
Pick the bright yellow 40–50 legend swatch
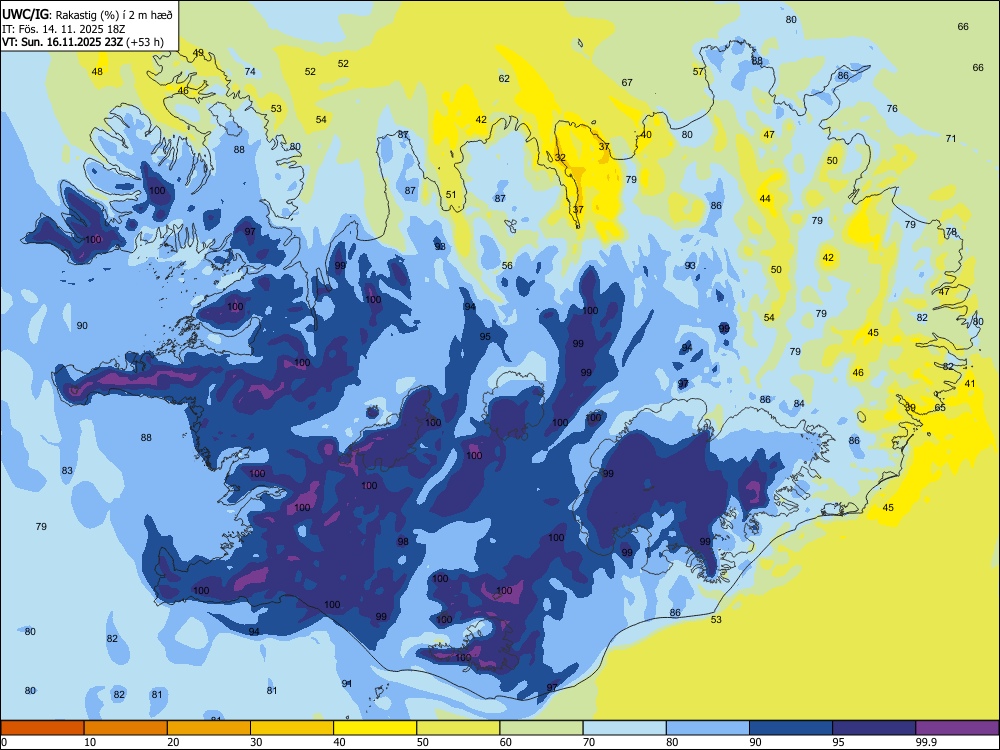coord(375,728)
